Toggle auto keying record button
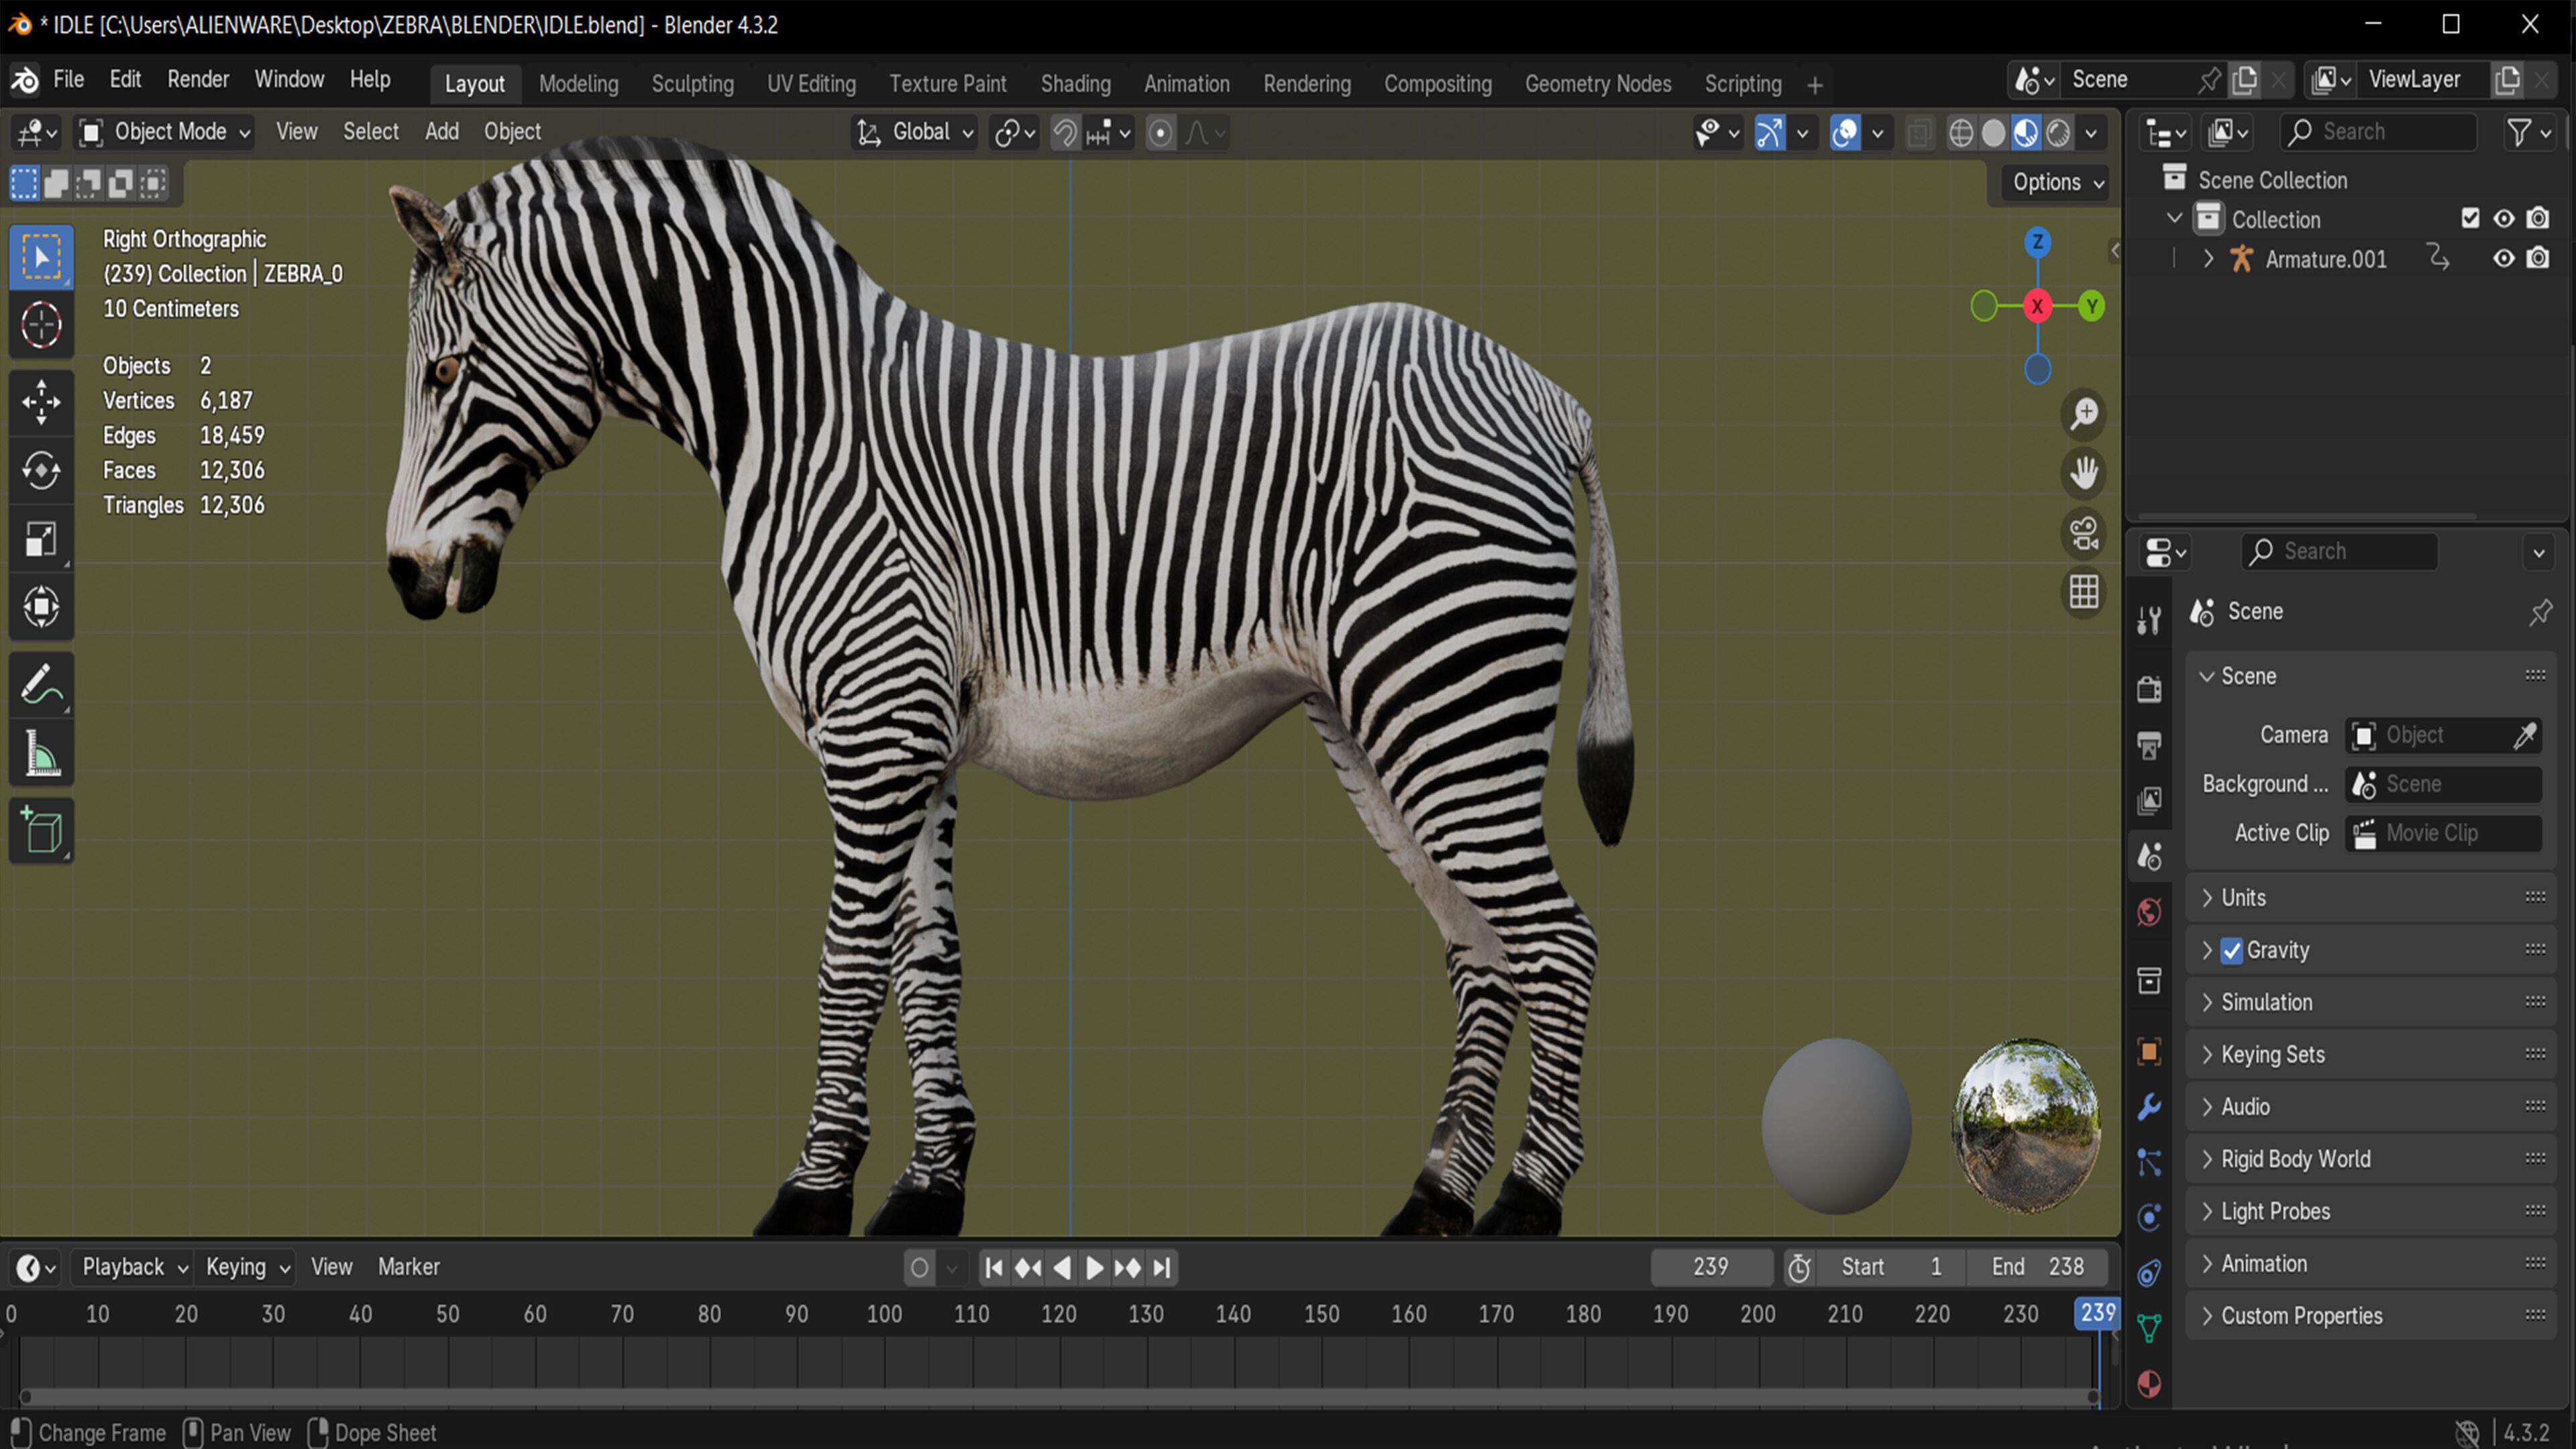The width and height of the screenshot is (2576, 1449). coord(919,1268)
